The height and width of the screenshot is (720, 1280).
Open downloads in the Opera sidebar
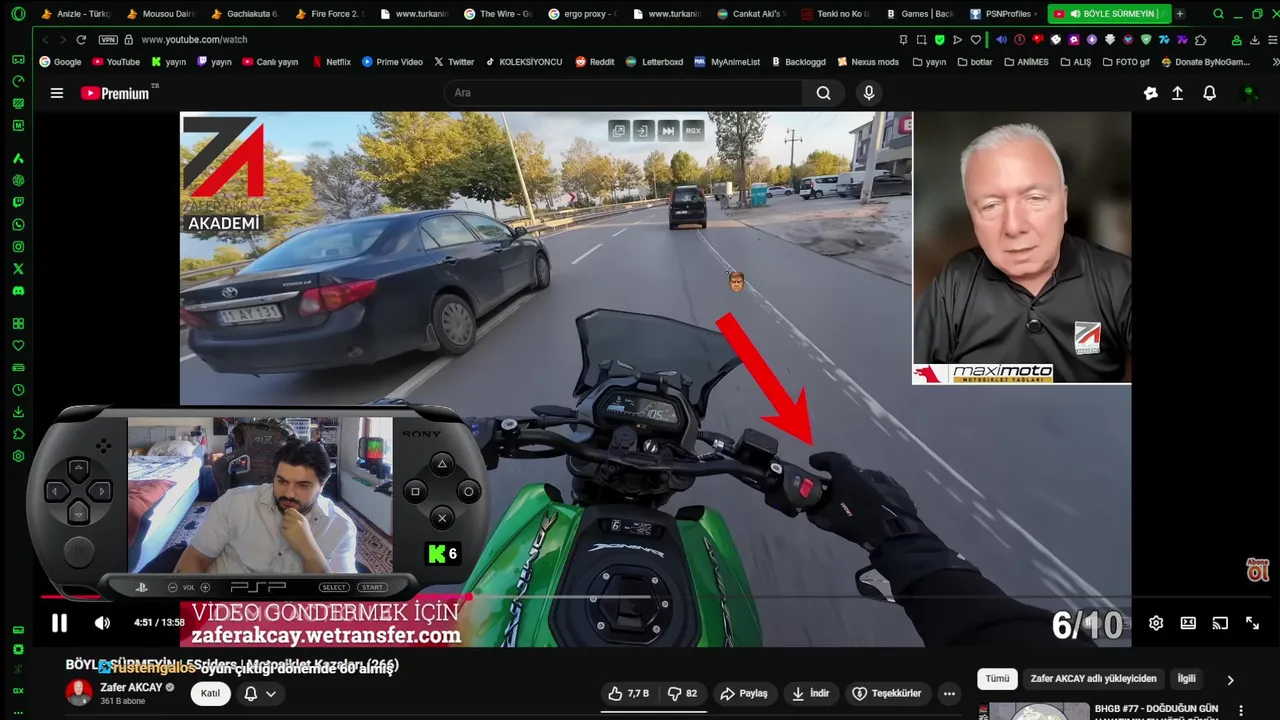18,412
